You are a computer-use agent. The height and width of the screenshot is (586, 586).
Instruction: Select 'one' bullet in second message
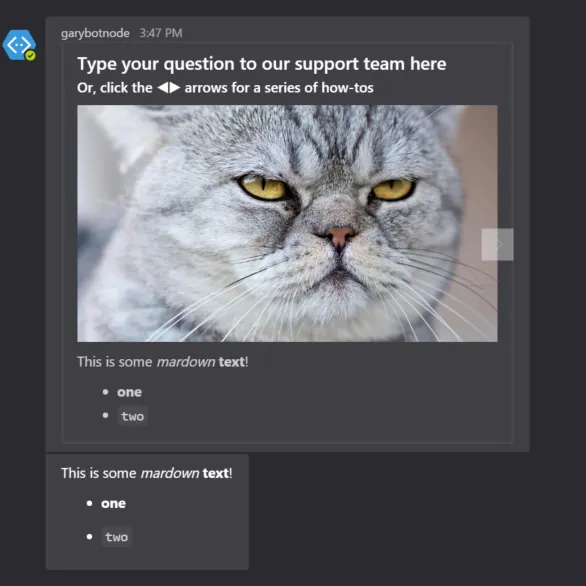[113, 503]
